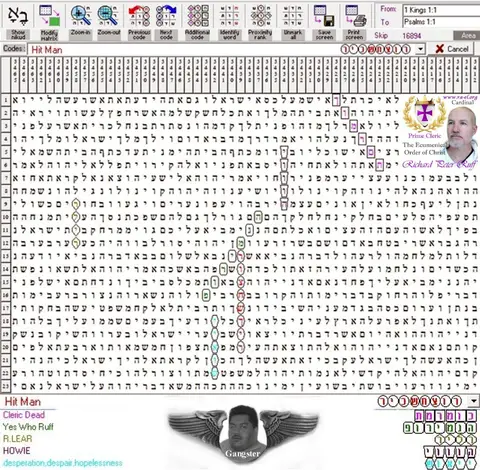This screenshot has height=470, width=480.
Task: Select the Identify word tool
Action: tap(229, 16)
